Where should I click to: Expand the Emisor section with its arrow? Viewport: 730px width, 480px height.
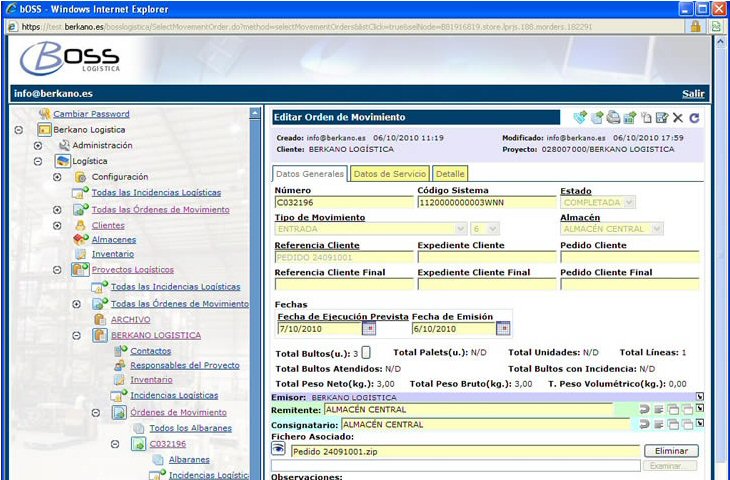pyautogui.click(x=700, y=397)
